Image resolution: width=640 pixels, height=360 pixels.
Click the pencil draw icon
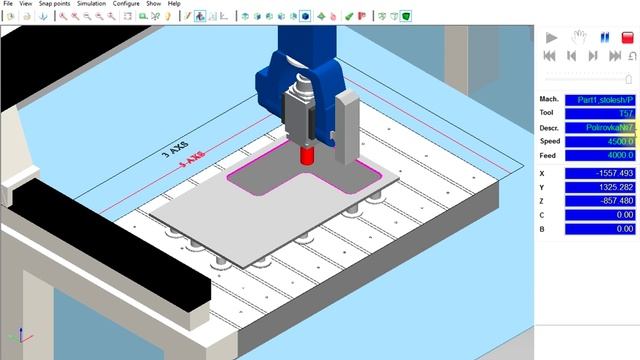(x=187, y=16)
